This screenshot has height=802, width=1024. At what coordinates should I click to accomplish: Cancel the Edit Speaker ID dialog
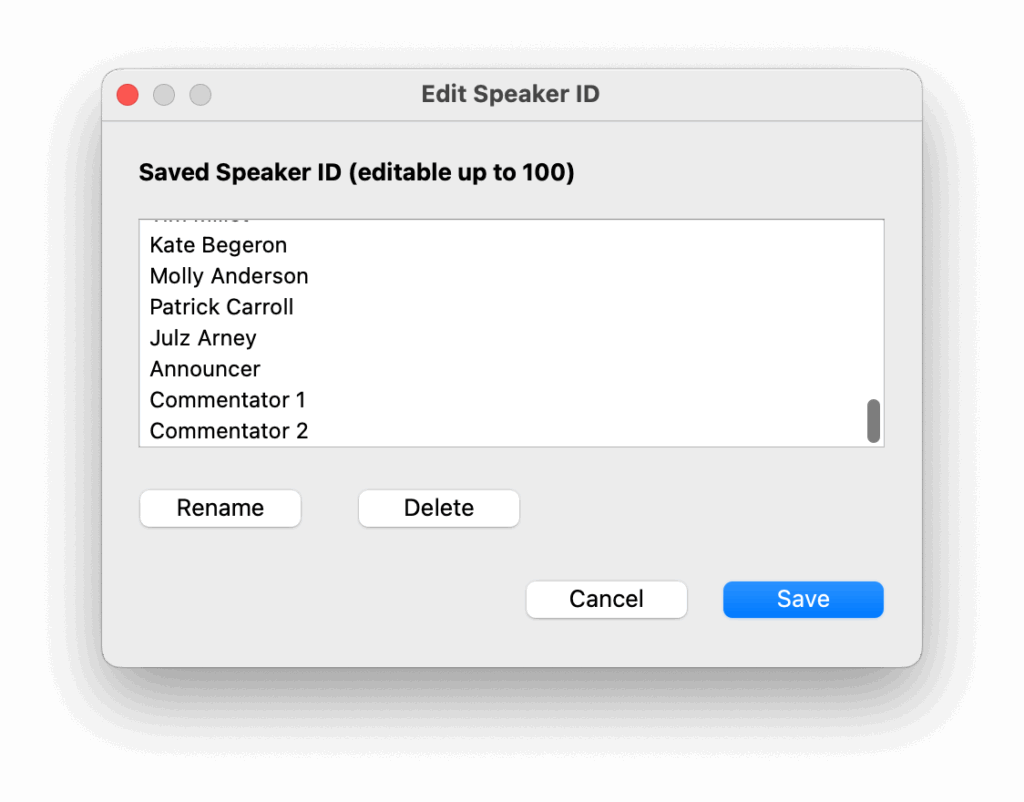tap(606, 599)
